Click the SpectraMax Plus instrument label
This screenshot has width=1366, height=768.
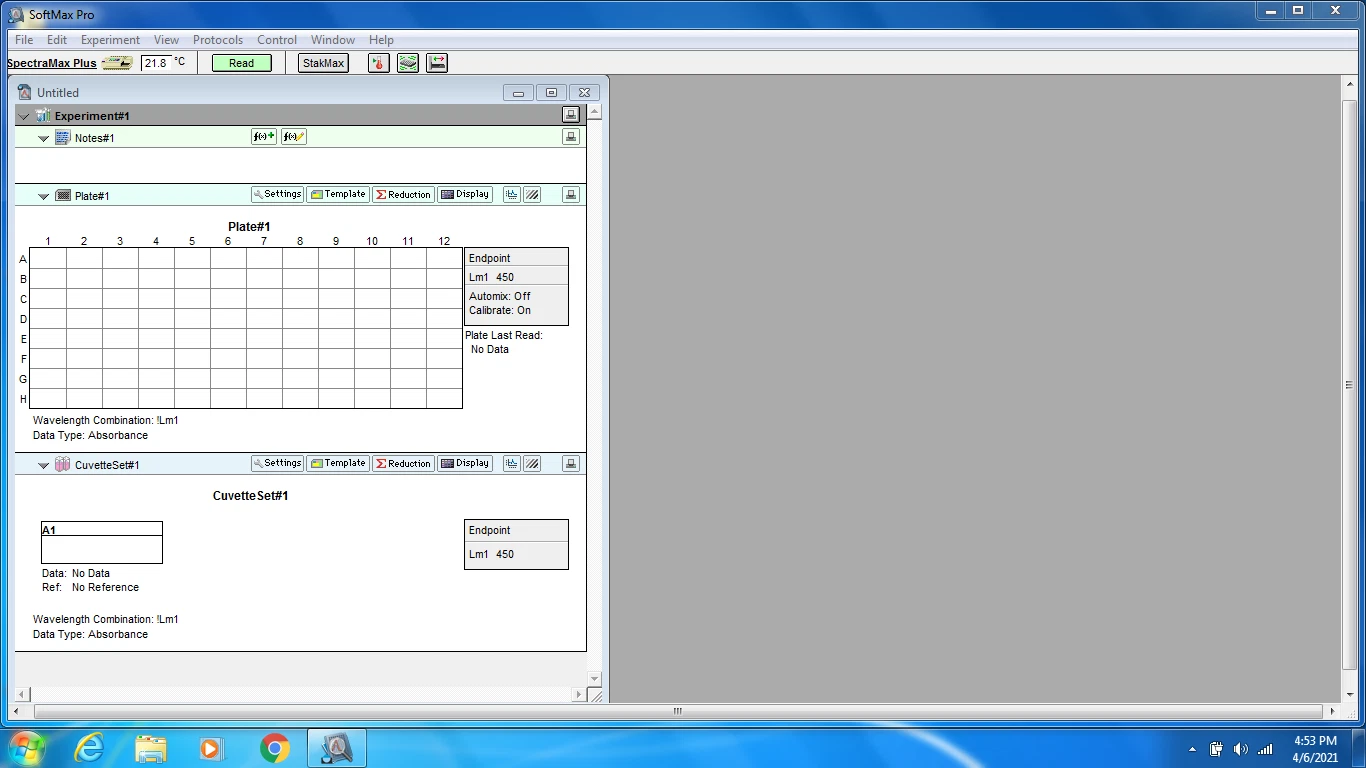52,63
